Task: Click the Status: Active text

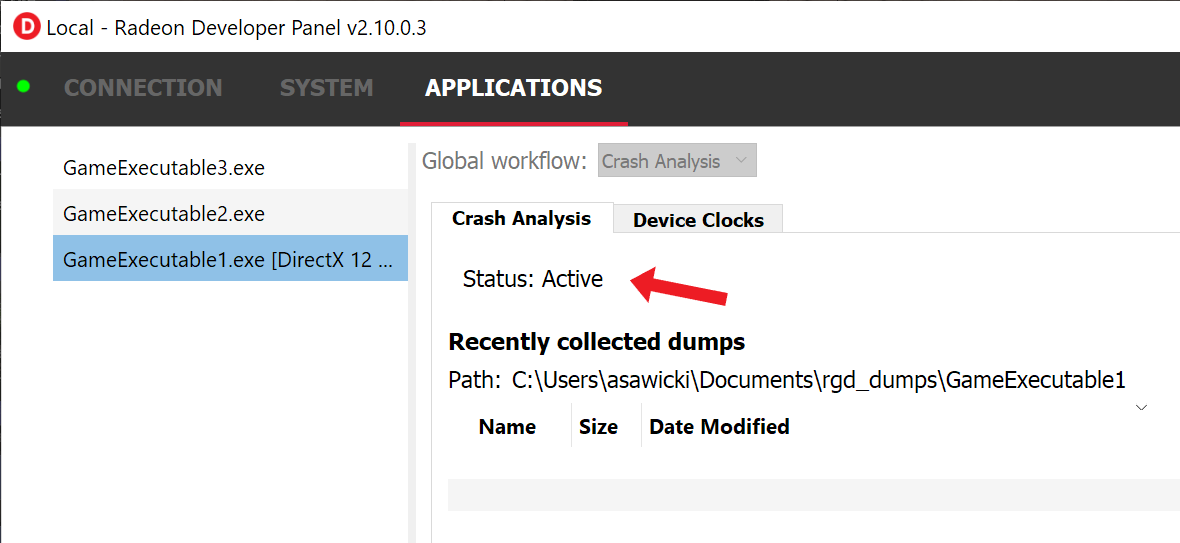Action: pyautogui.click(x=533, y=279)
